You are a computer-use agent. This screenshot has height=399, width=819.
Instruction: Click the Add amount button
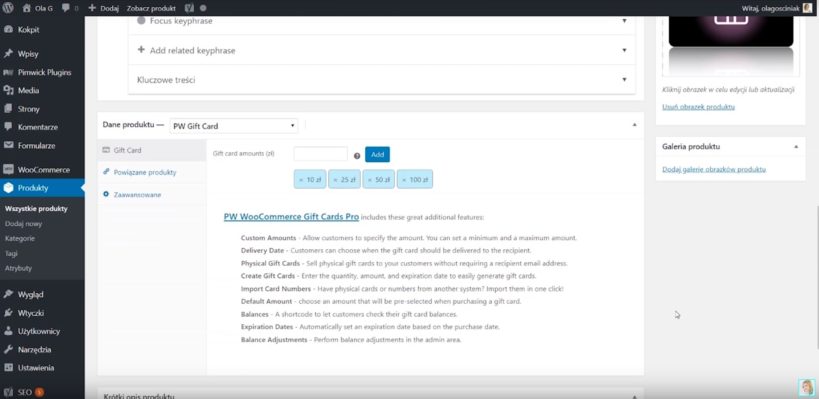click(x=377, y=155)
